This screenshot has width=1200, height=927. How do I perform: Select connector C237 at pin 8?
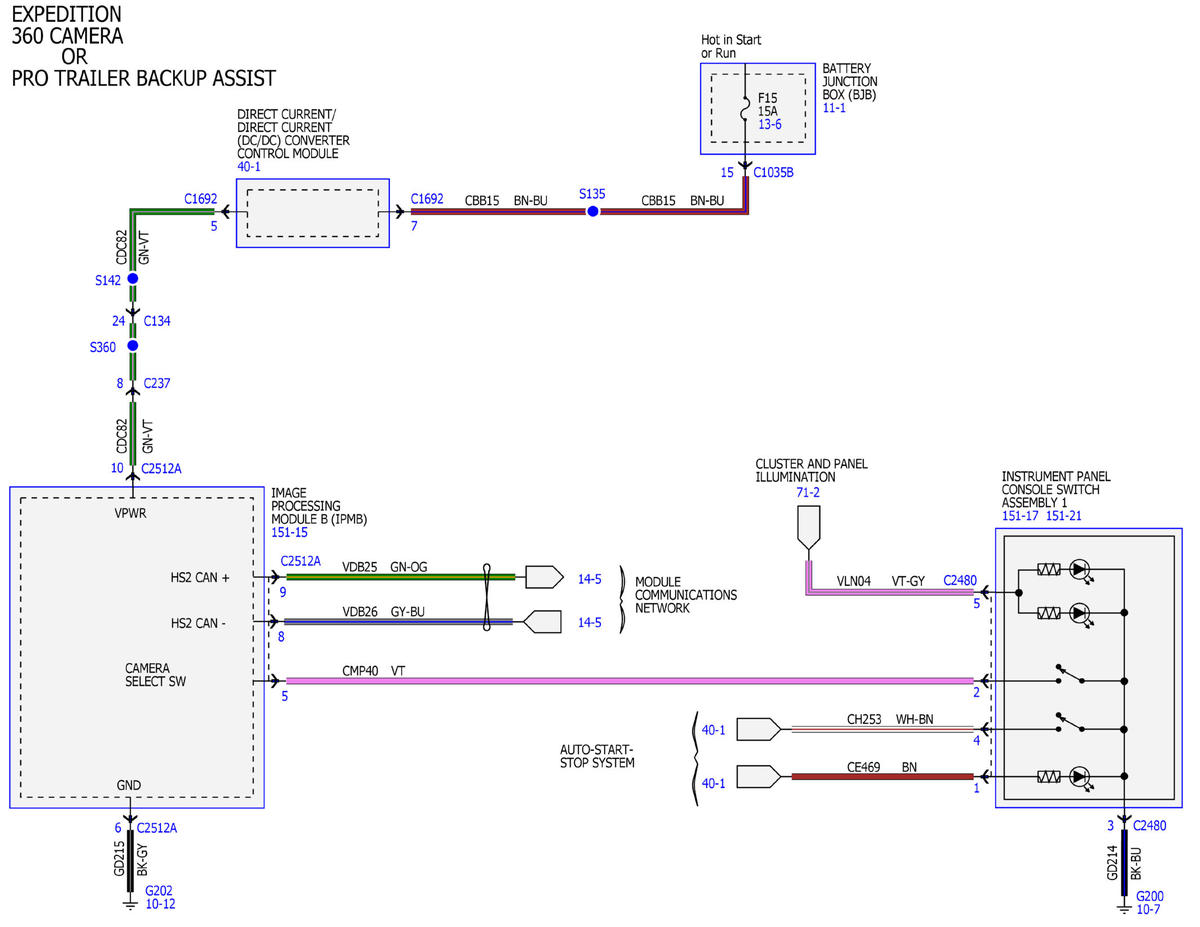coord(158,383)
